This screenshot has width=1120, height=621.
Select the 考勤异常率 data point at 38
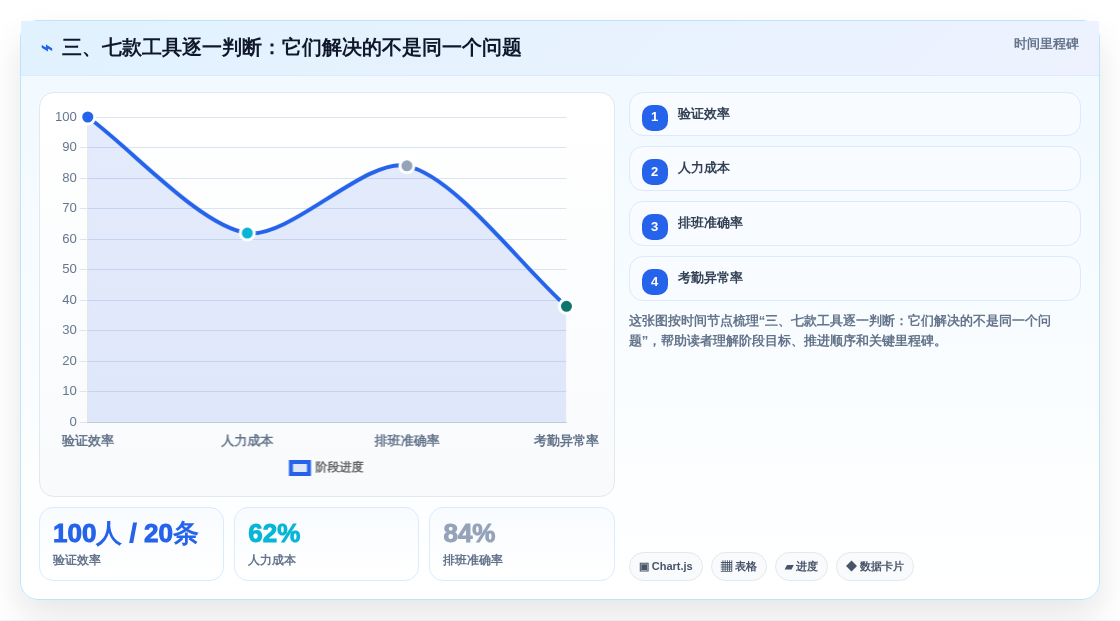click(566, 307)
